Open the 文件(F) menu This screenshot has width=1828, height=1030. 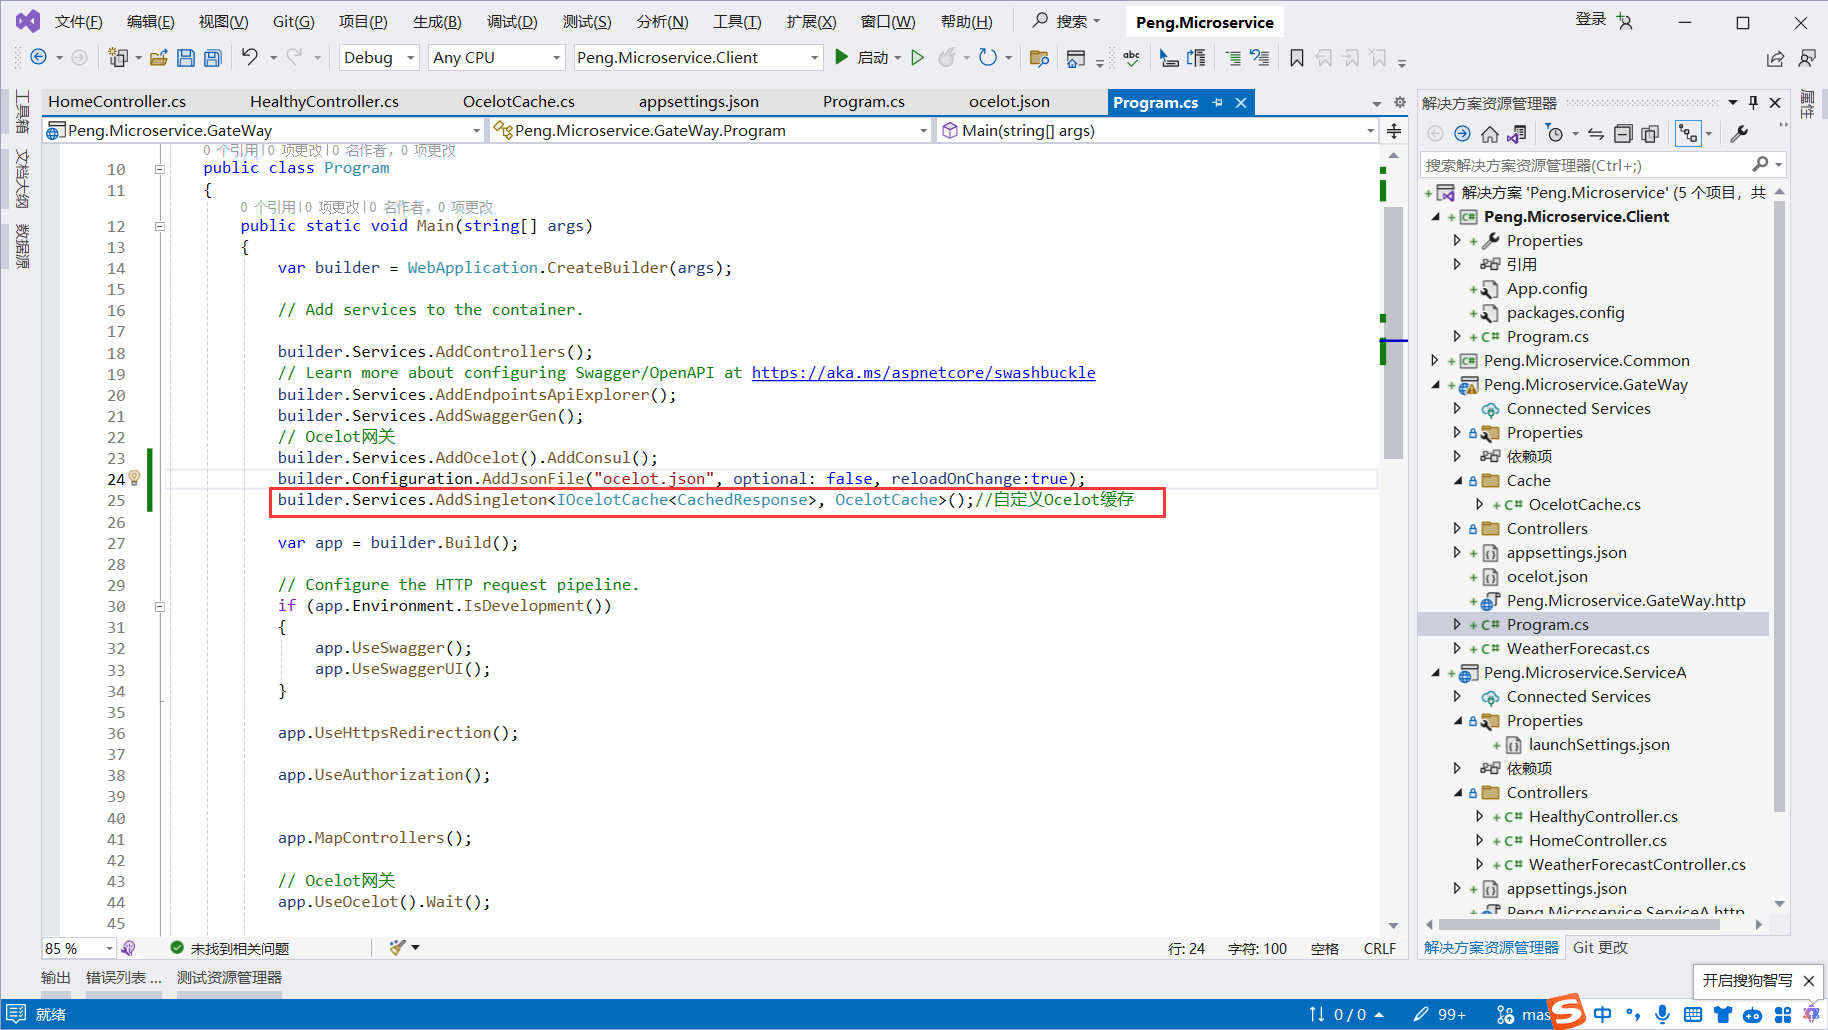[79, 22]
